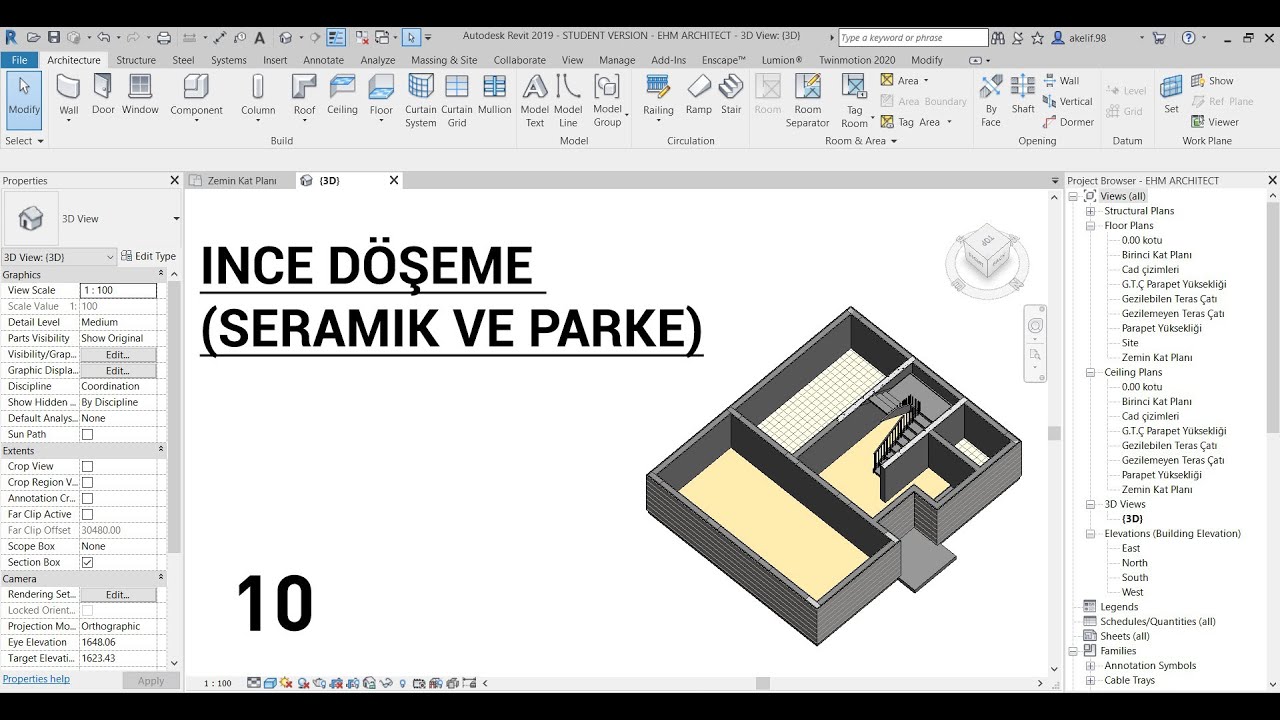Collapse the Extents properties section
The image size is (1280, 720).
pos(161,450)
